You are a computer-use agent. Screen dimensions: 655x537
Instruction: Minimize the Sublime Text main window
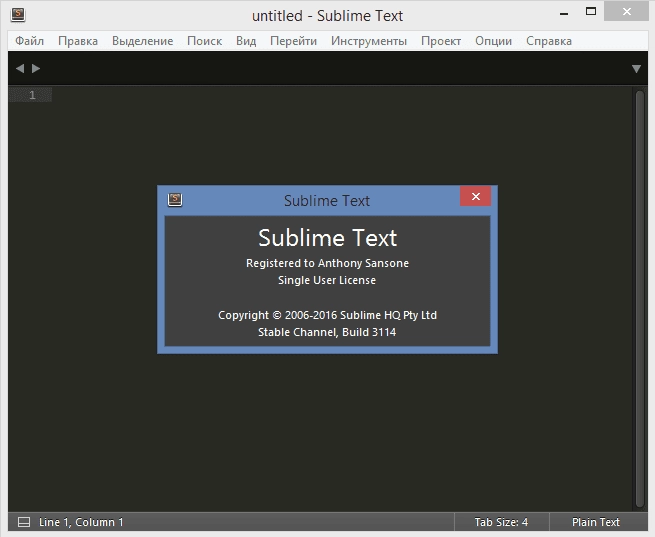pyautogui.click(x=564, y=14)
